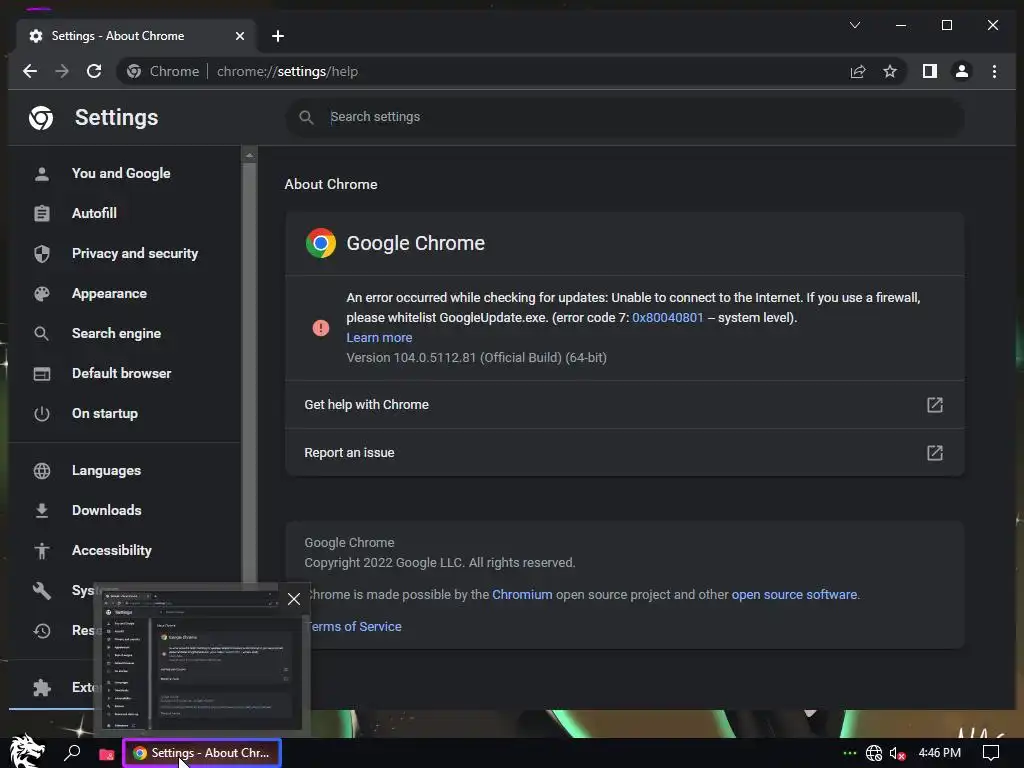Click the Downloads arrow icon
Image resolution: width=1024 pixels, height=768 pixels.
[42, 510]
